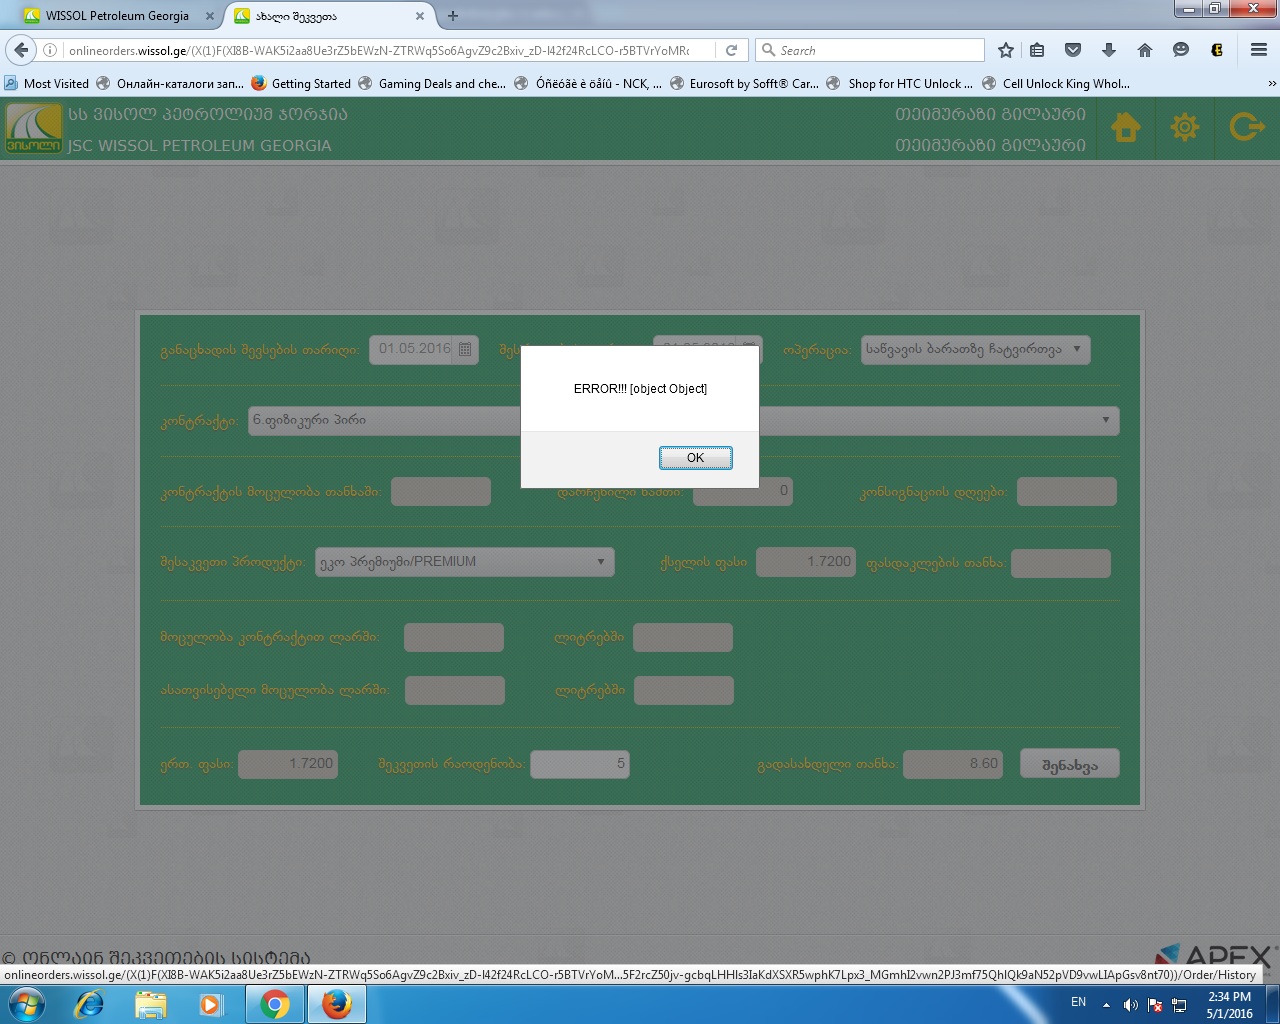Click the კონსიგნაციის დღეები field
The image size is (1280, 1024).
pos(1066,491)
